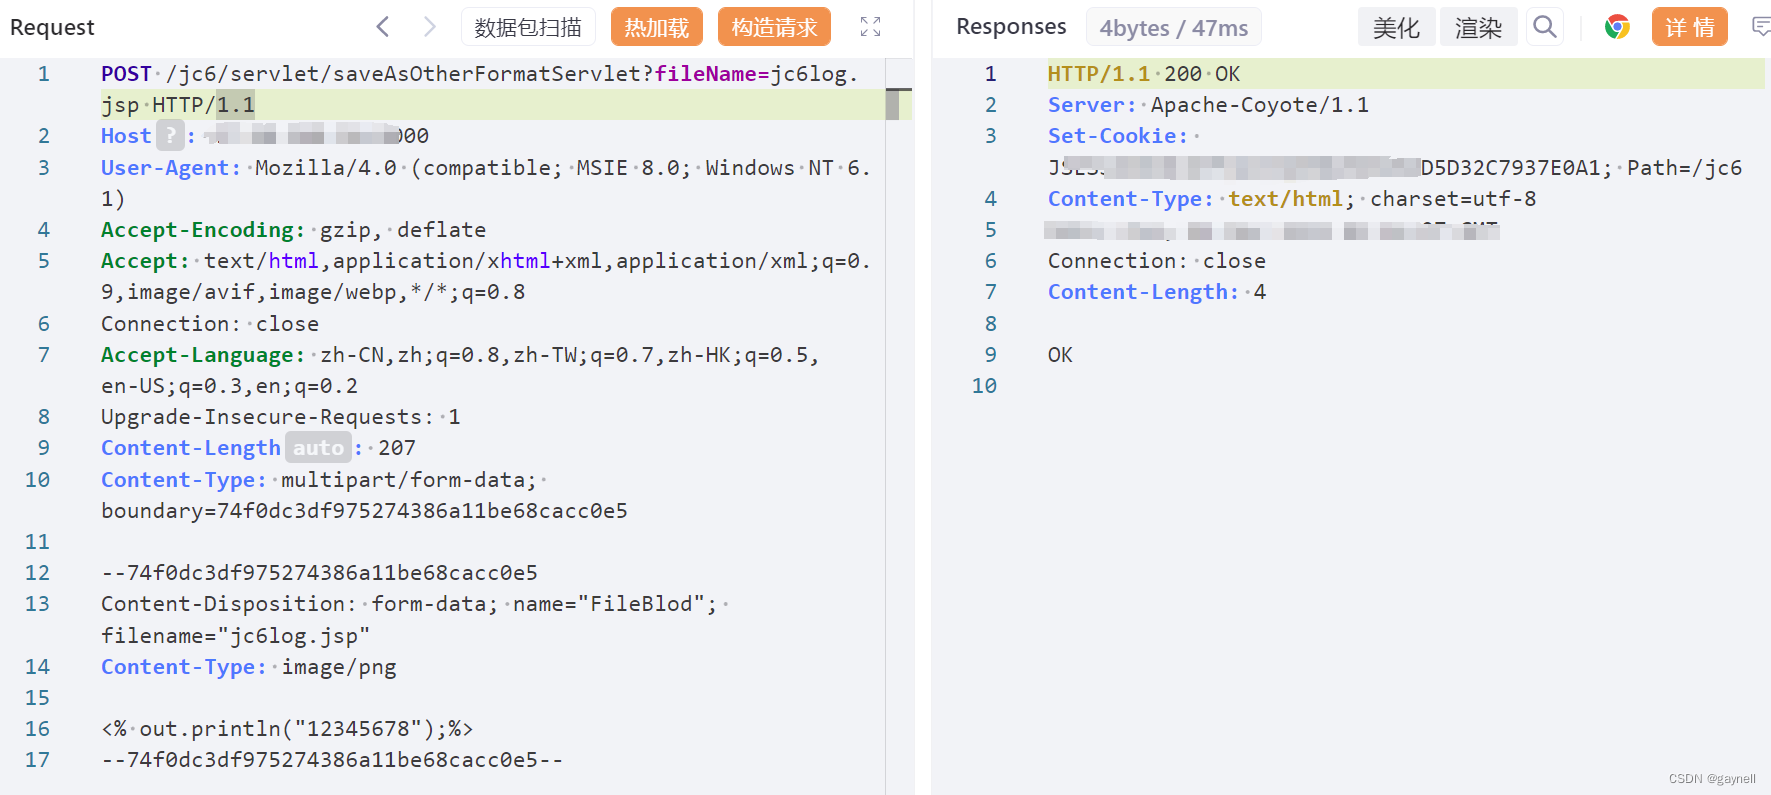Click the 美化 beautify button
This screenshot has height=795, width=1771.
[1396, 27]
